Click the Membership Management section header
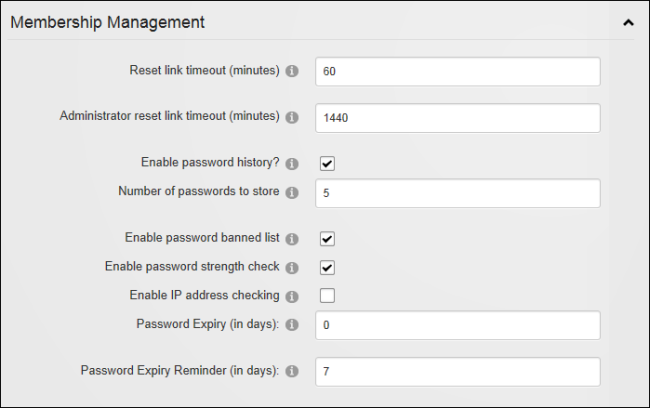 pyautogui.click(x=107, y=22)
